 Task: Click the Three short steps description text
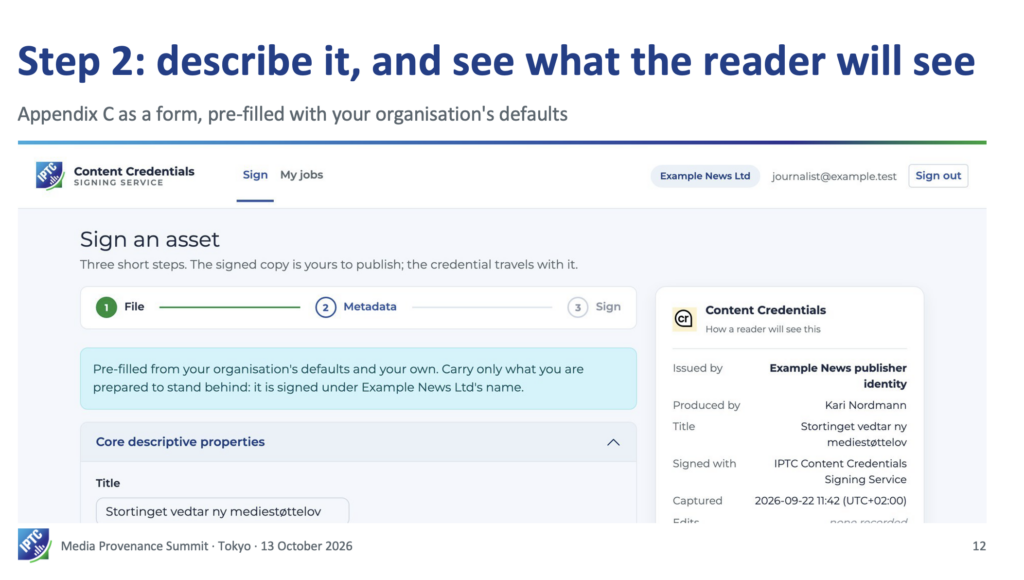328,265
